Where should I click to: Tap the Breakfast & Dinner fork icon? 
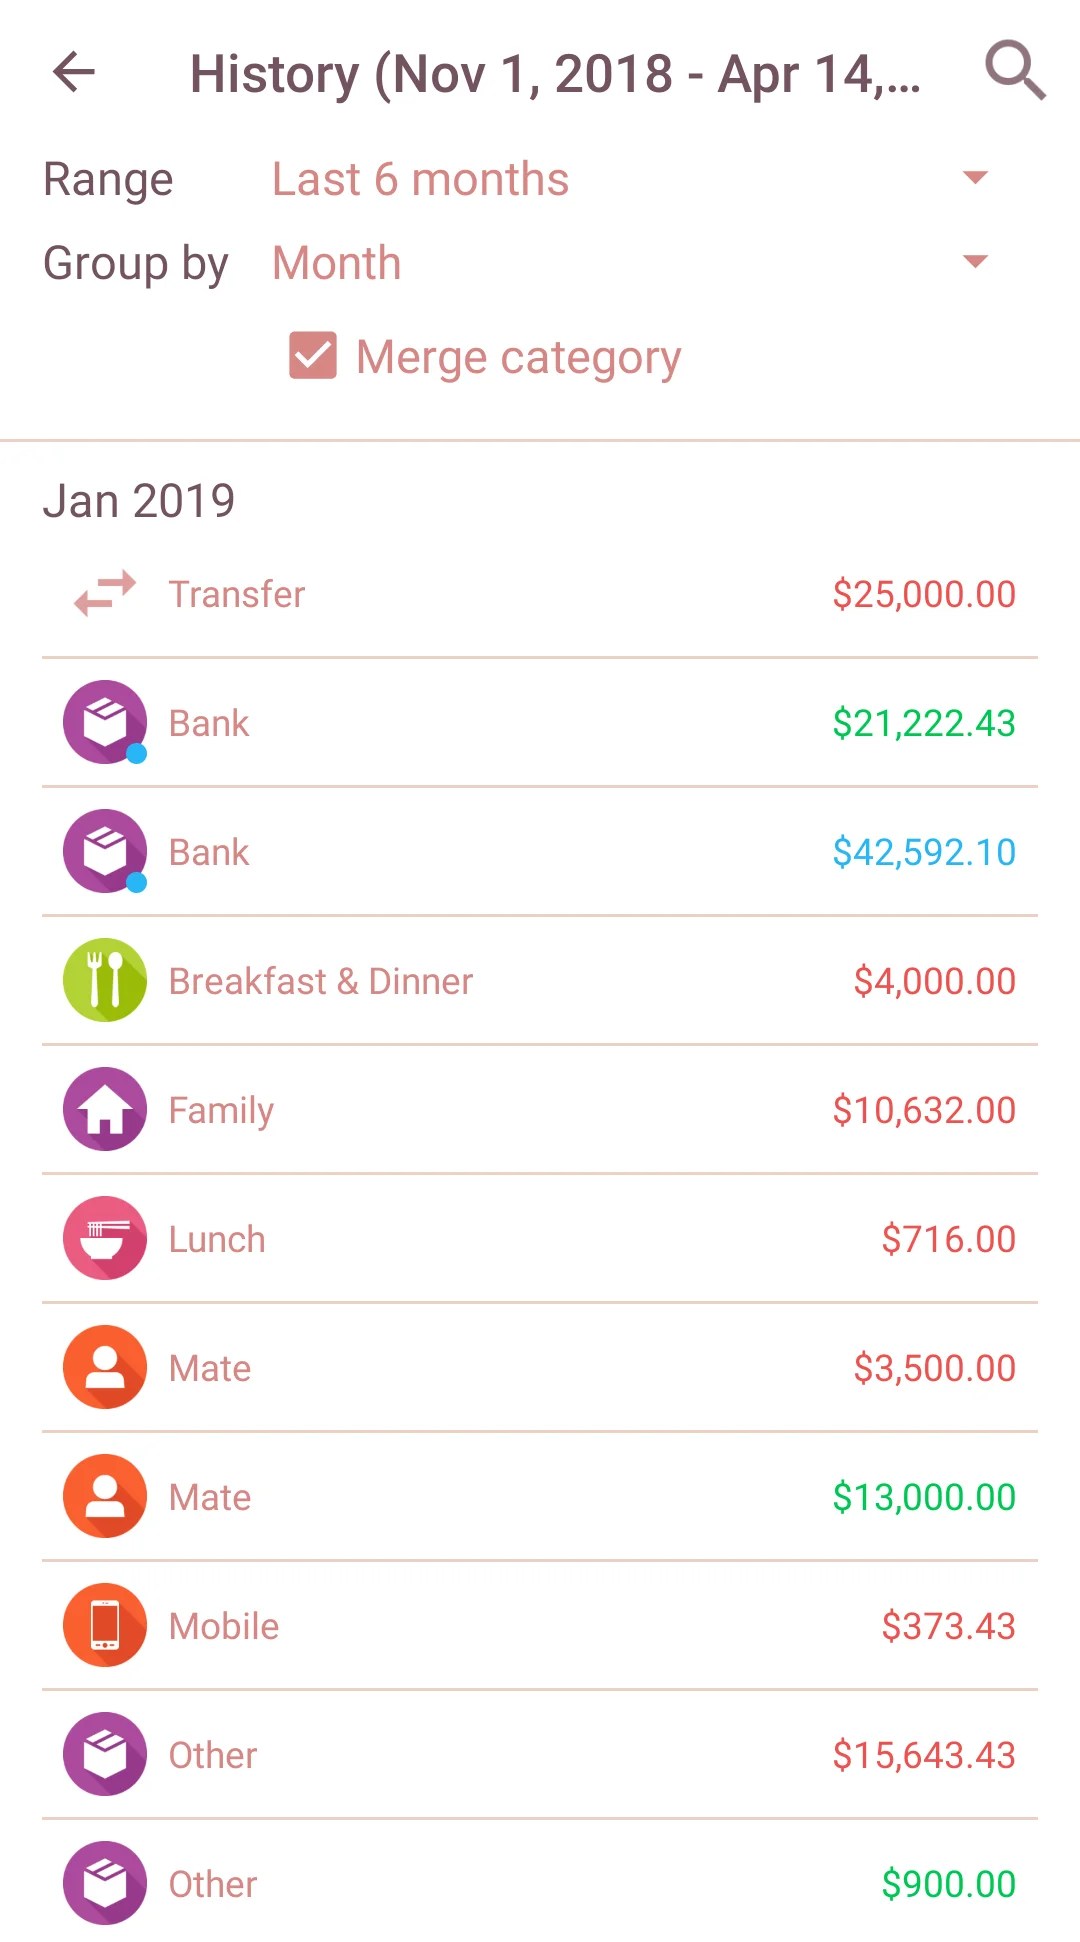pos(105,980)
